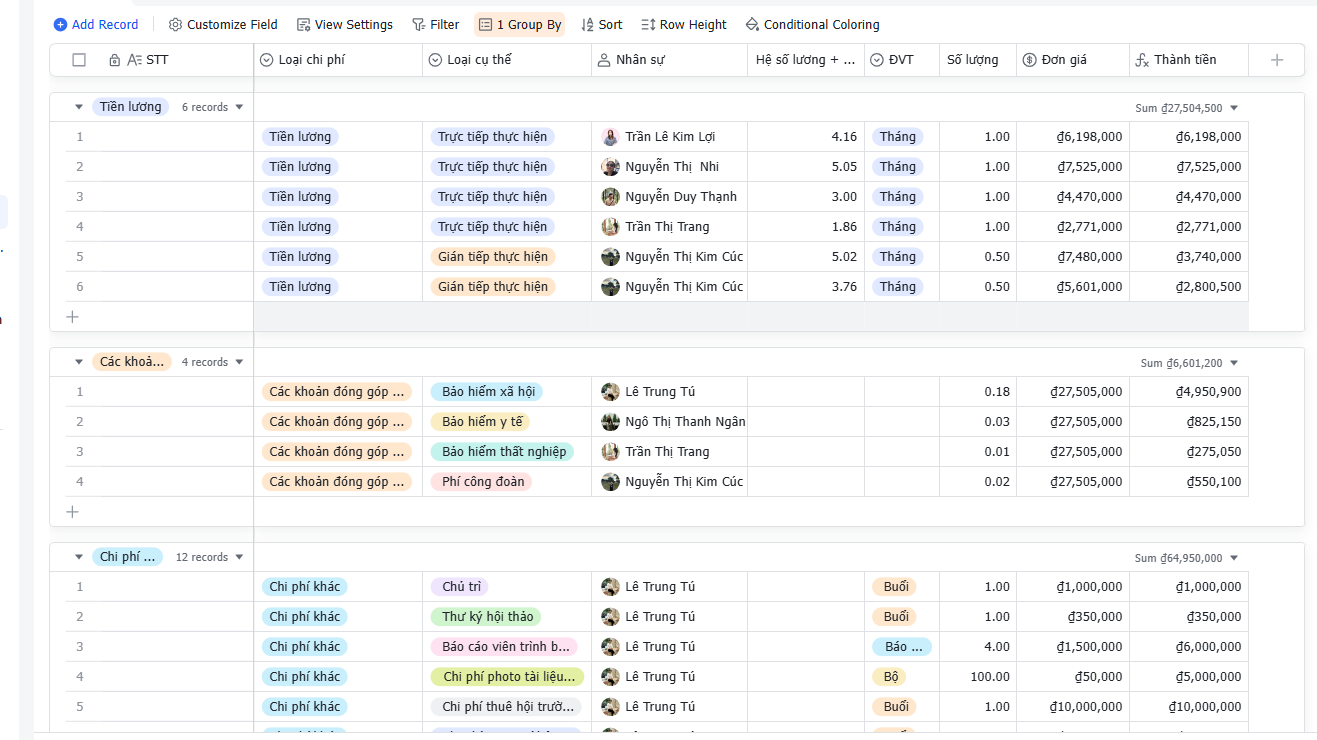Click the thành tiền cell ₫825,150
1317x740 pixels.
(x=1189, y=422)
